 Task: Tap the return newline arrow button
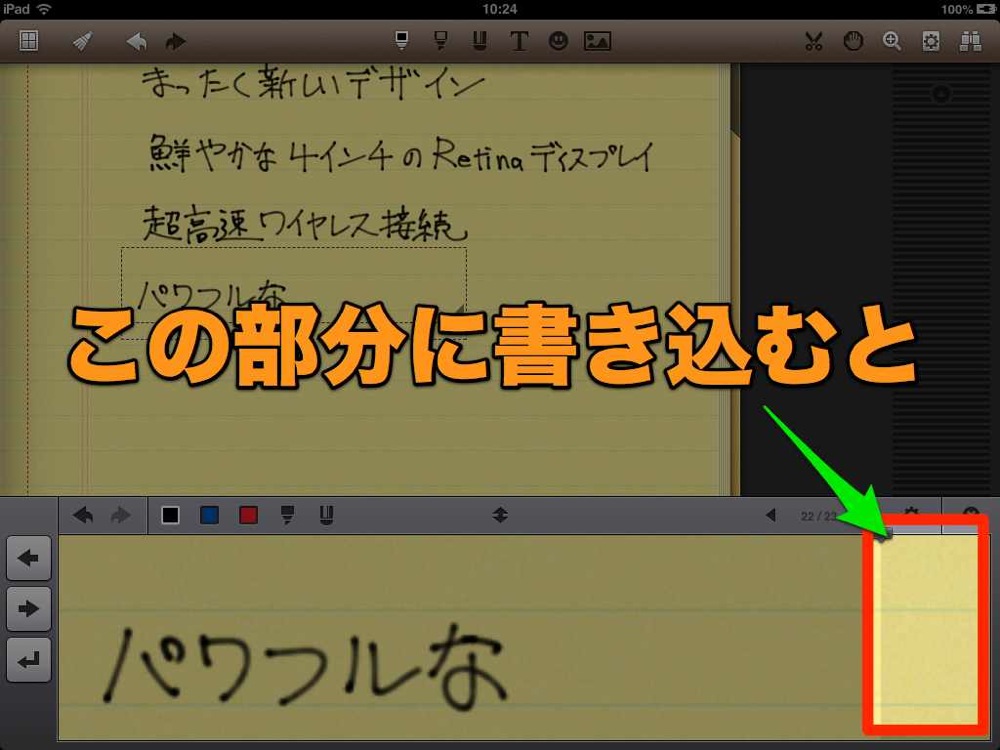[x=29, y=660]
